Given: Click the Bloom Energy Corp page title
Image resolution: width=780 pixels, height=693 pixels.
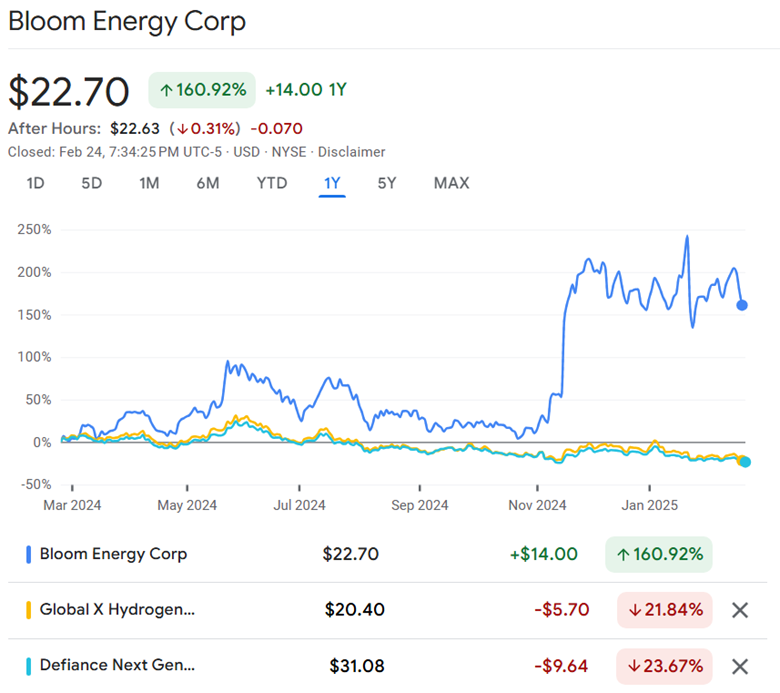Looking at the screenshot, I should point(127,21).
